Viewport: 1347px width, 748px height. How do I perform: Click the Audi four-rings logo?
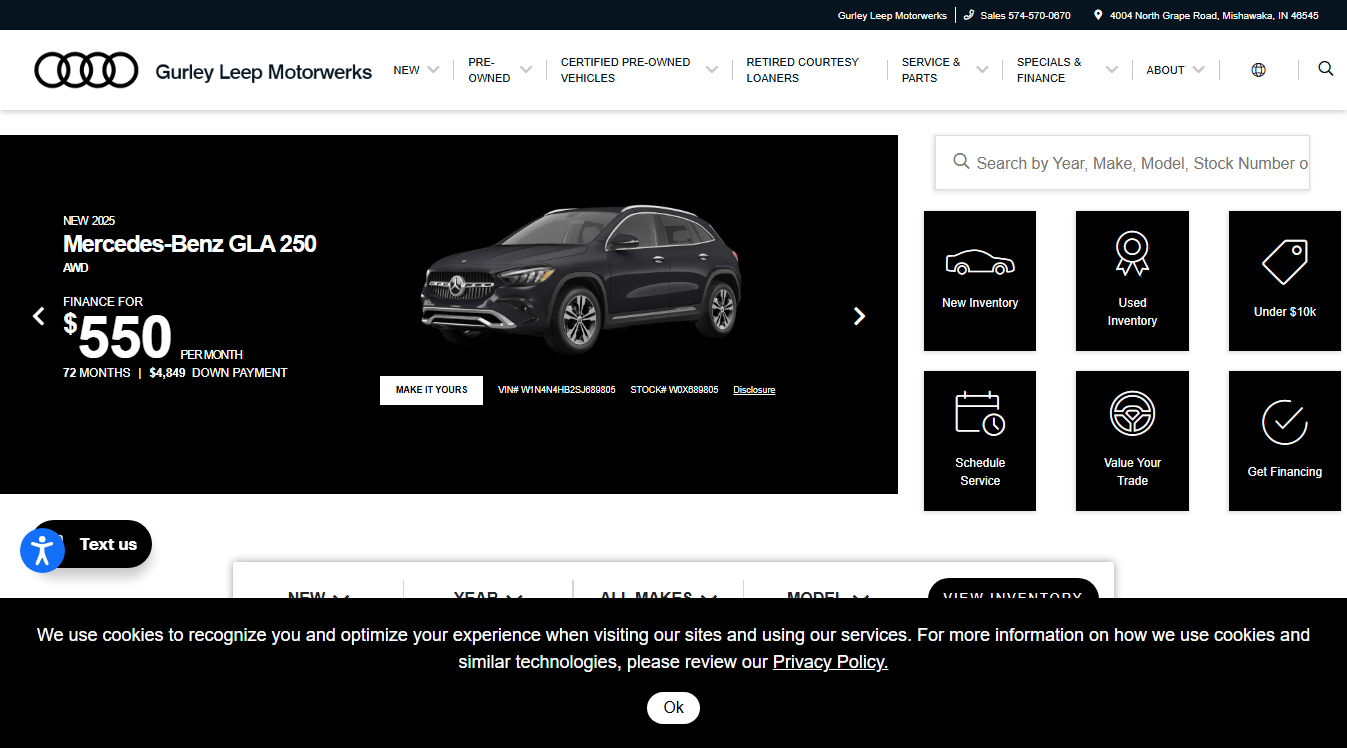tap(86, 70)
